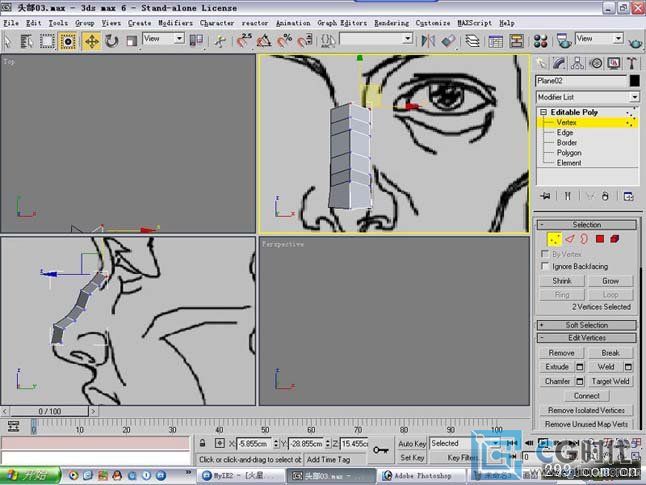Open the Rendering menu
The height and width of the screenshot is (485, 646).
pos(391,23)
